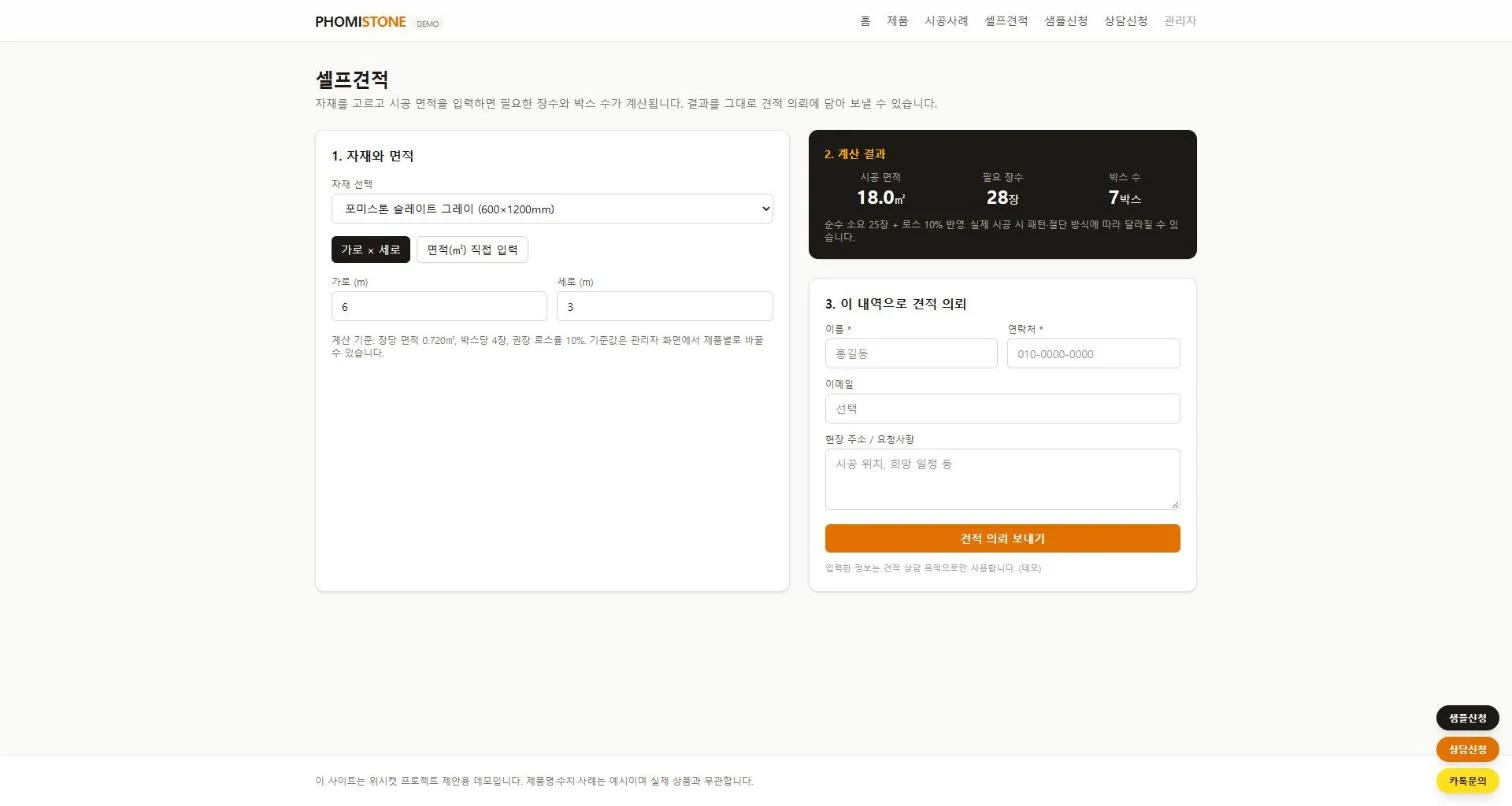Focus the 세로 (m) input field
This screenshot has height=806, width=1512.
coord(665,306)
